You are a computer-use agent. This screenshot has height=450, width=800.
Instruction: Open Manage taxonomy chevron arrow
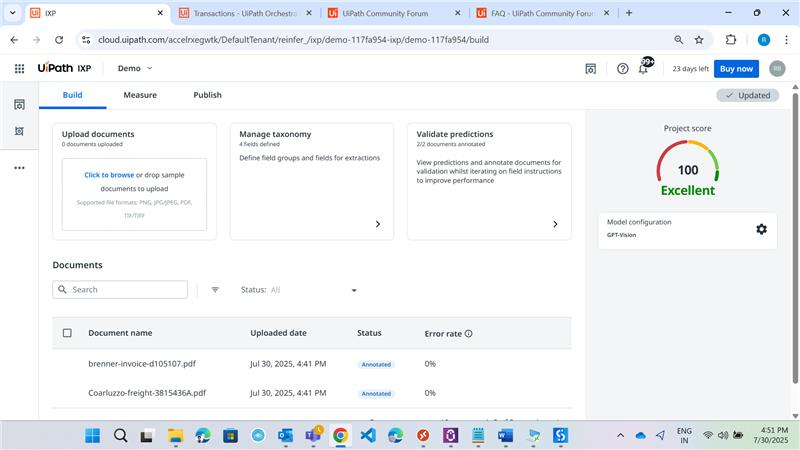(x=378, y=224)
